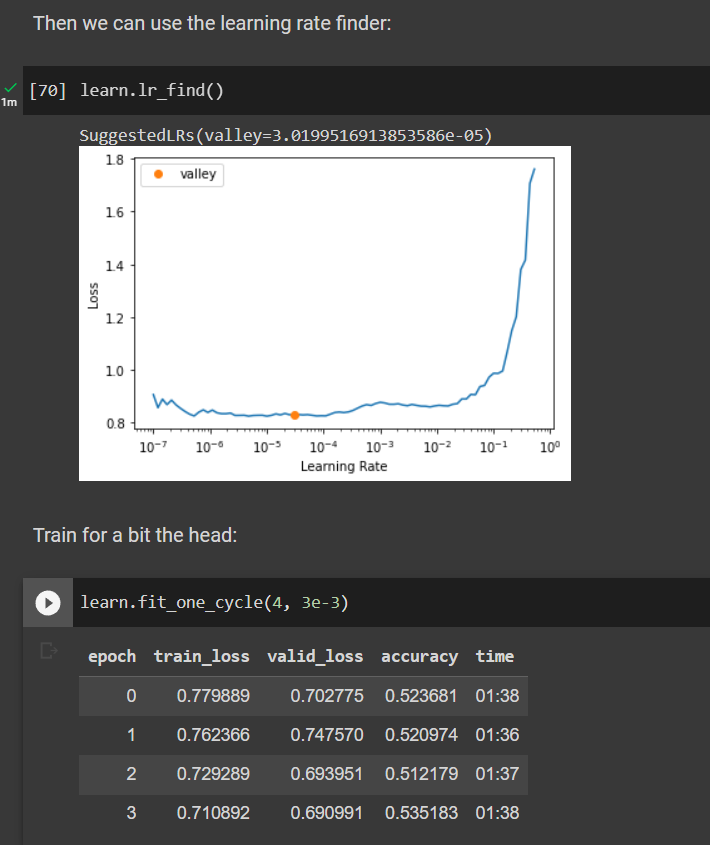This screenshot has height=845, width=710.
Task: Select the play arrow inside the second cell gutter
Action: point(46,602)
